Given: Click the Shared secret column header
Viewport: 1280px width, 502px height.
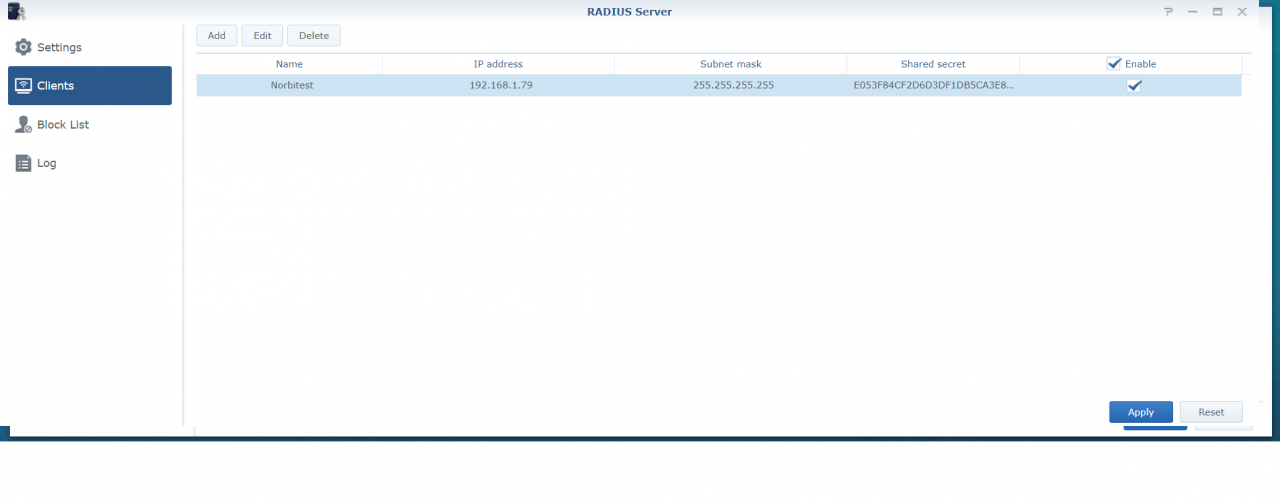Looking at the screenshot, I should pyautogui.click(x=932, y=64).
